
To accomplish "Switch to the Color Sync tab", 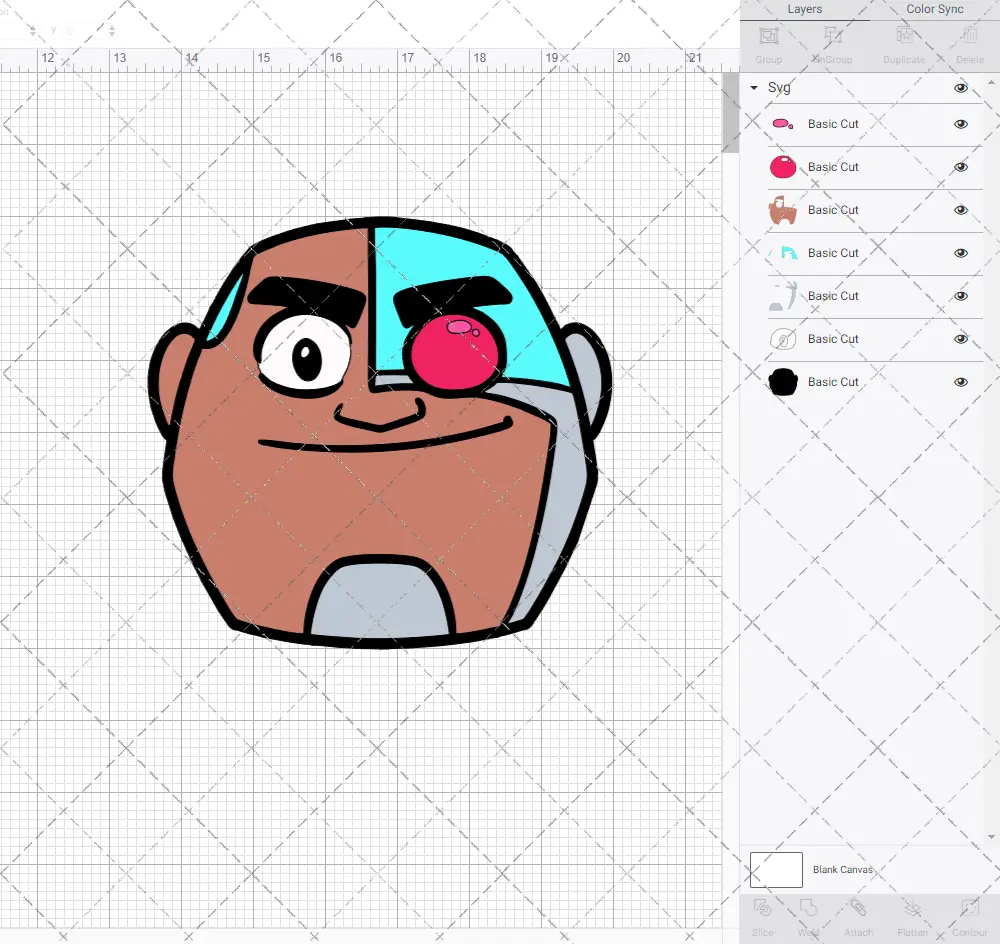I will [935, 10].
